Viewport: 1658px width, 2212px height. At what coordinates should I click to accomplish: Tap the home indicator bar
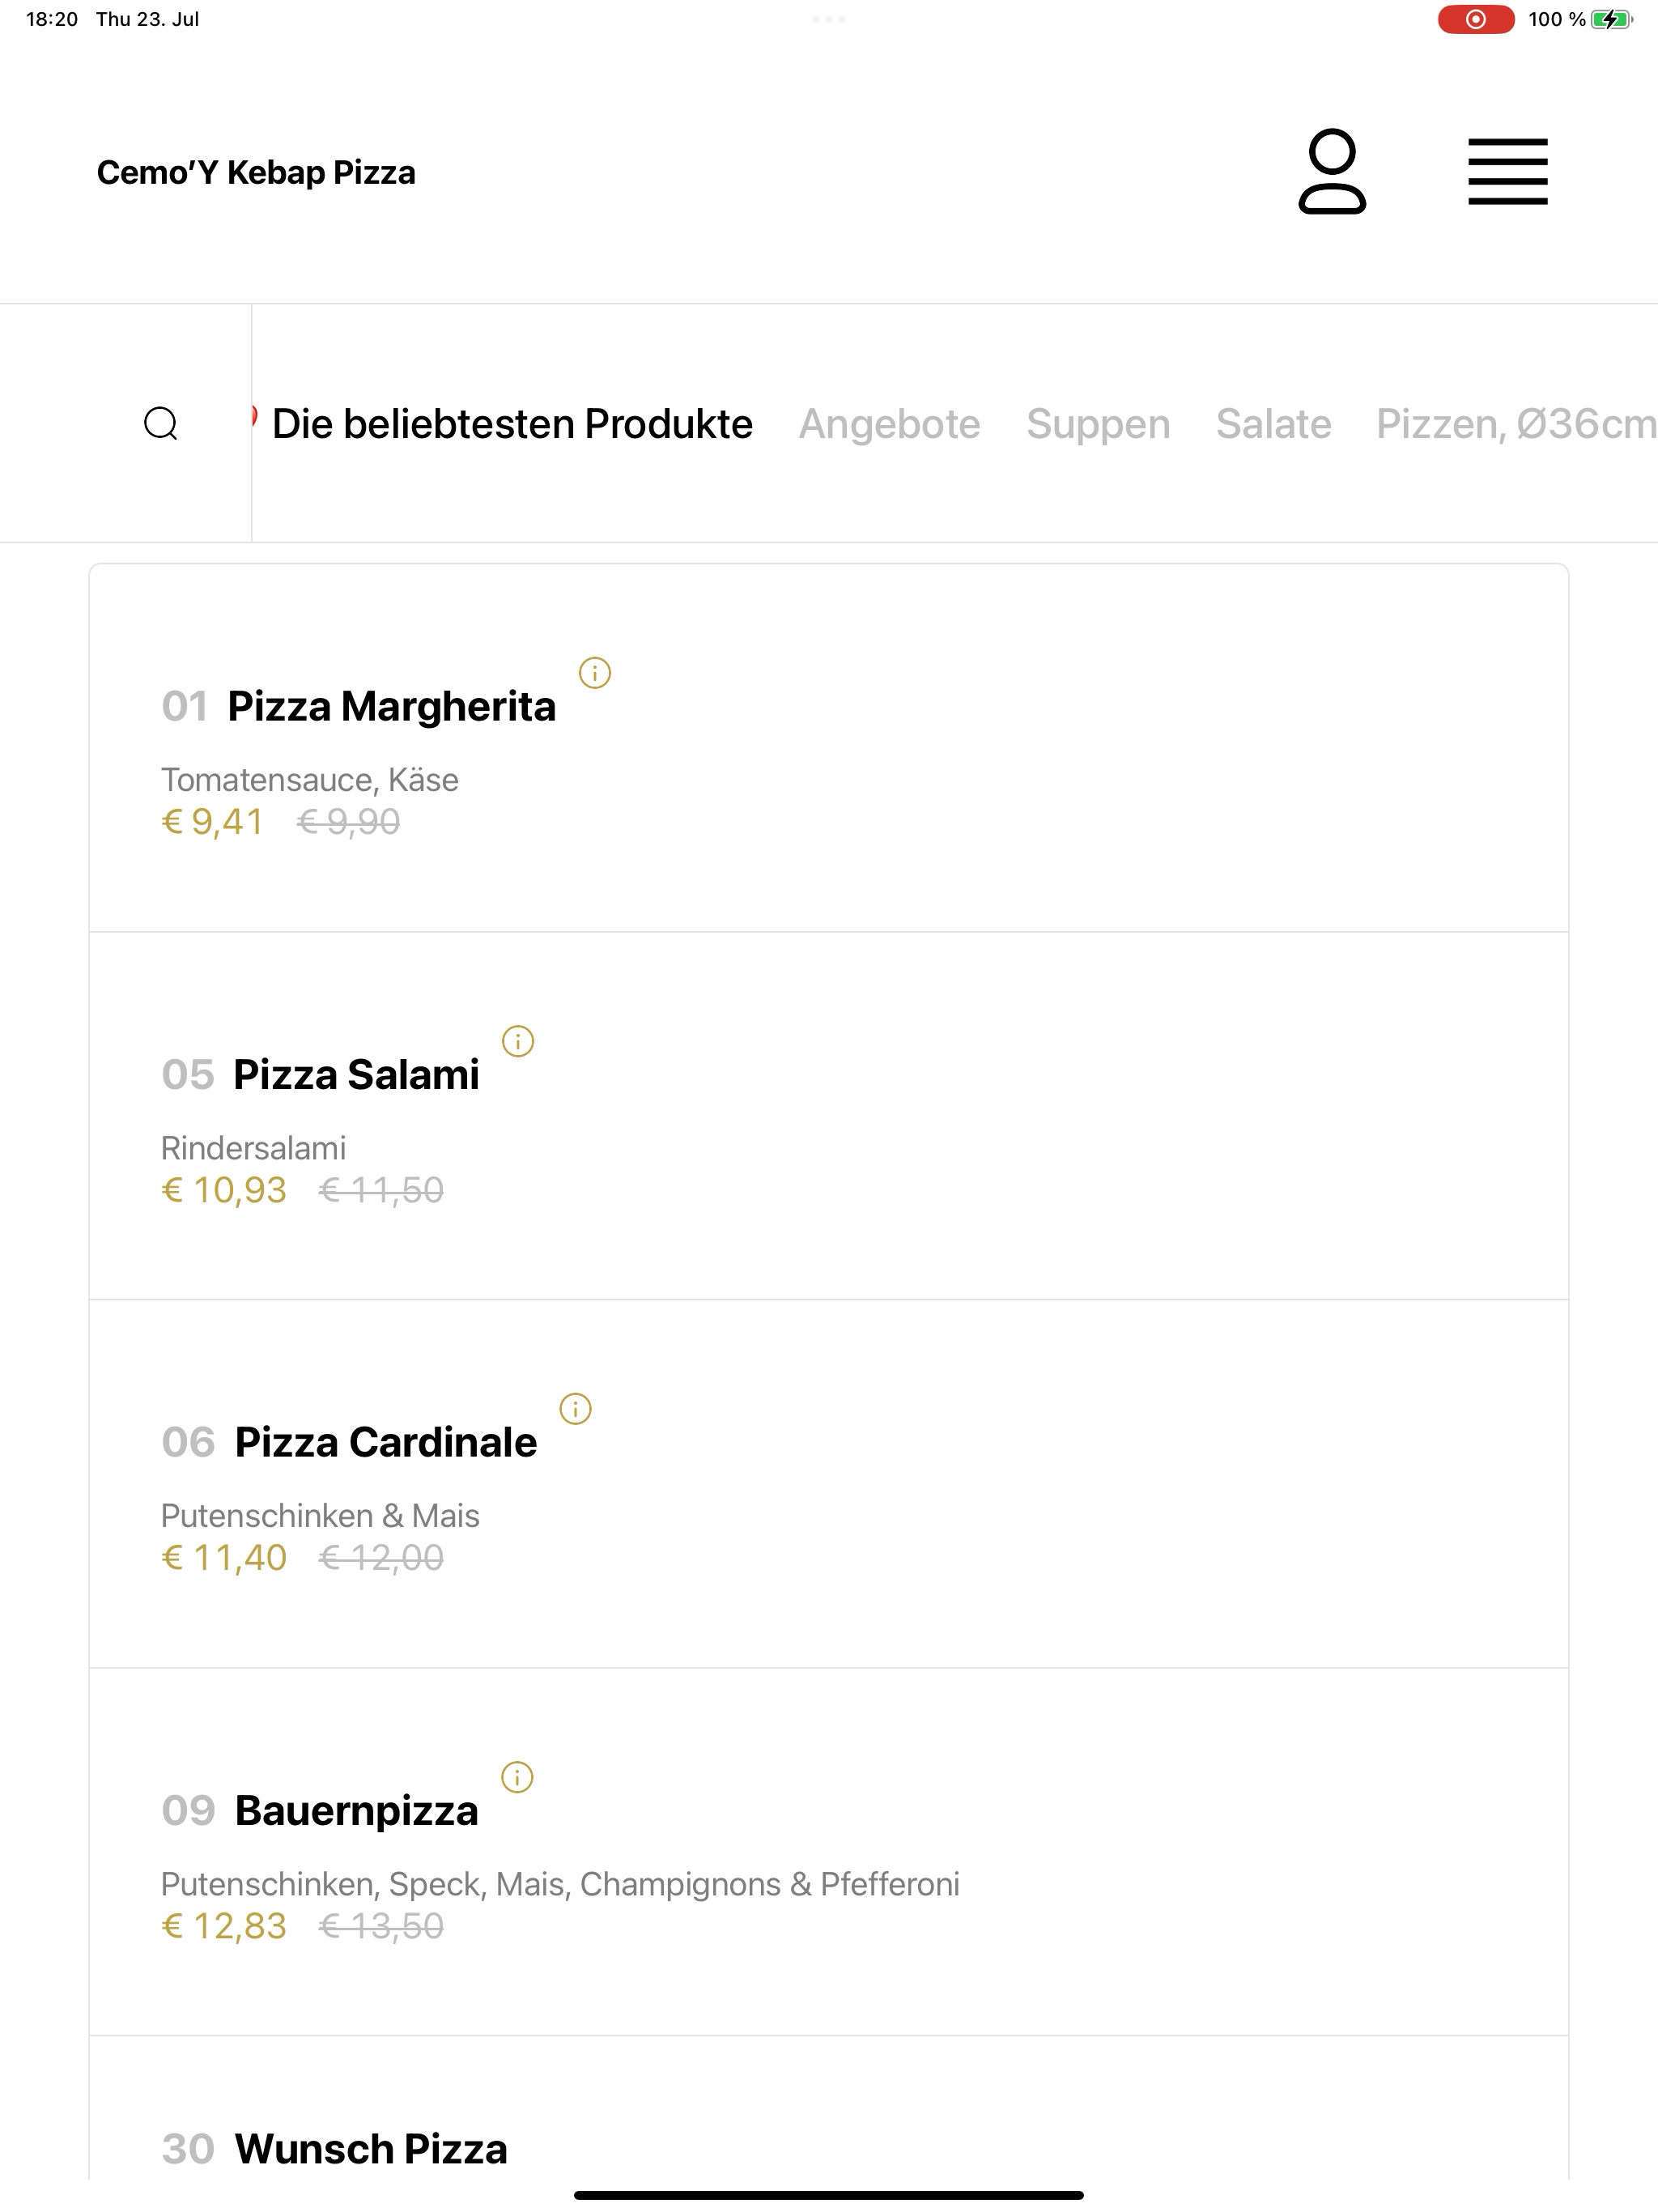click(x=829, y=2195)
